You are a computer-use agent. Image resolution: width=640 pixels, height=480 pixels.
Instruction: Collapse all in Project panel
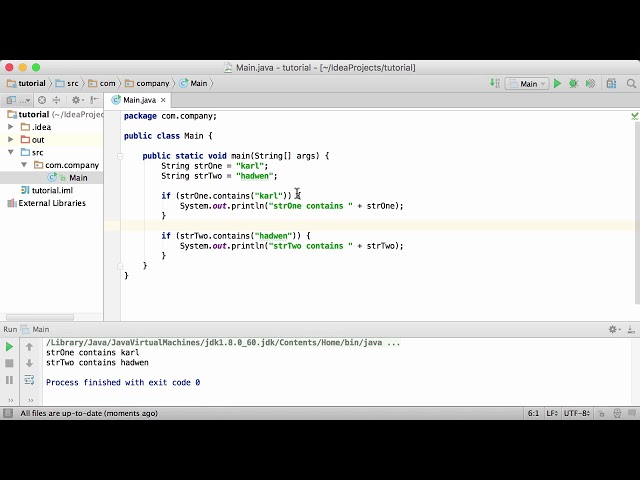[56, 100]
